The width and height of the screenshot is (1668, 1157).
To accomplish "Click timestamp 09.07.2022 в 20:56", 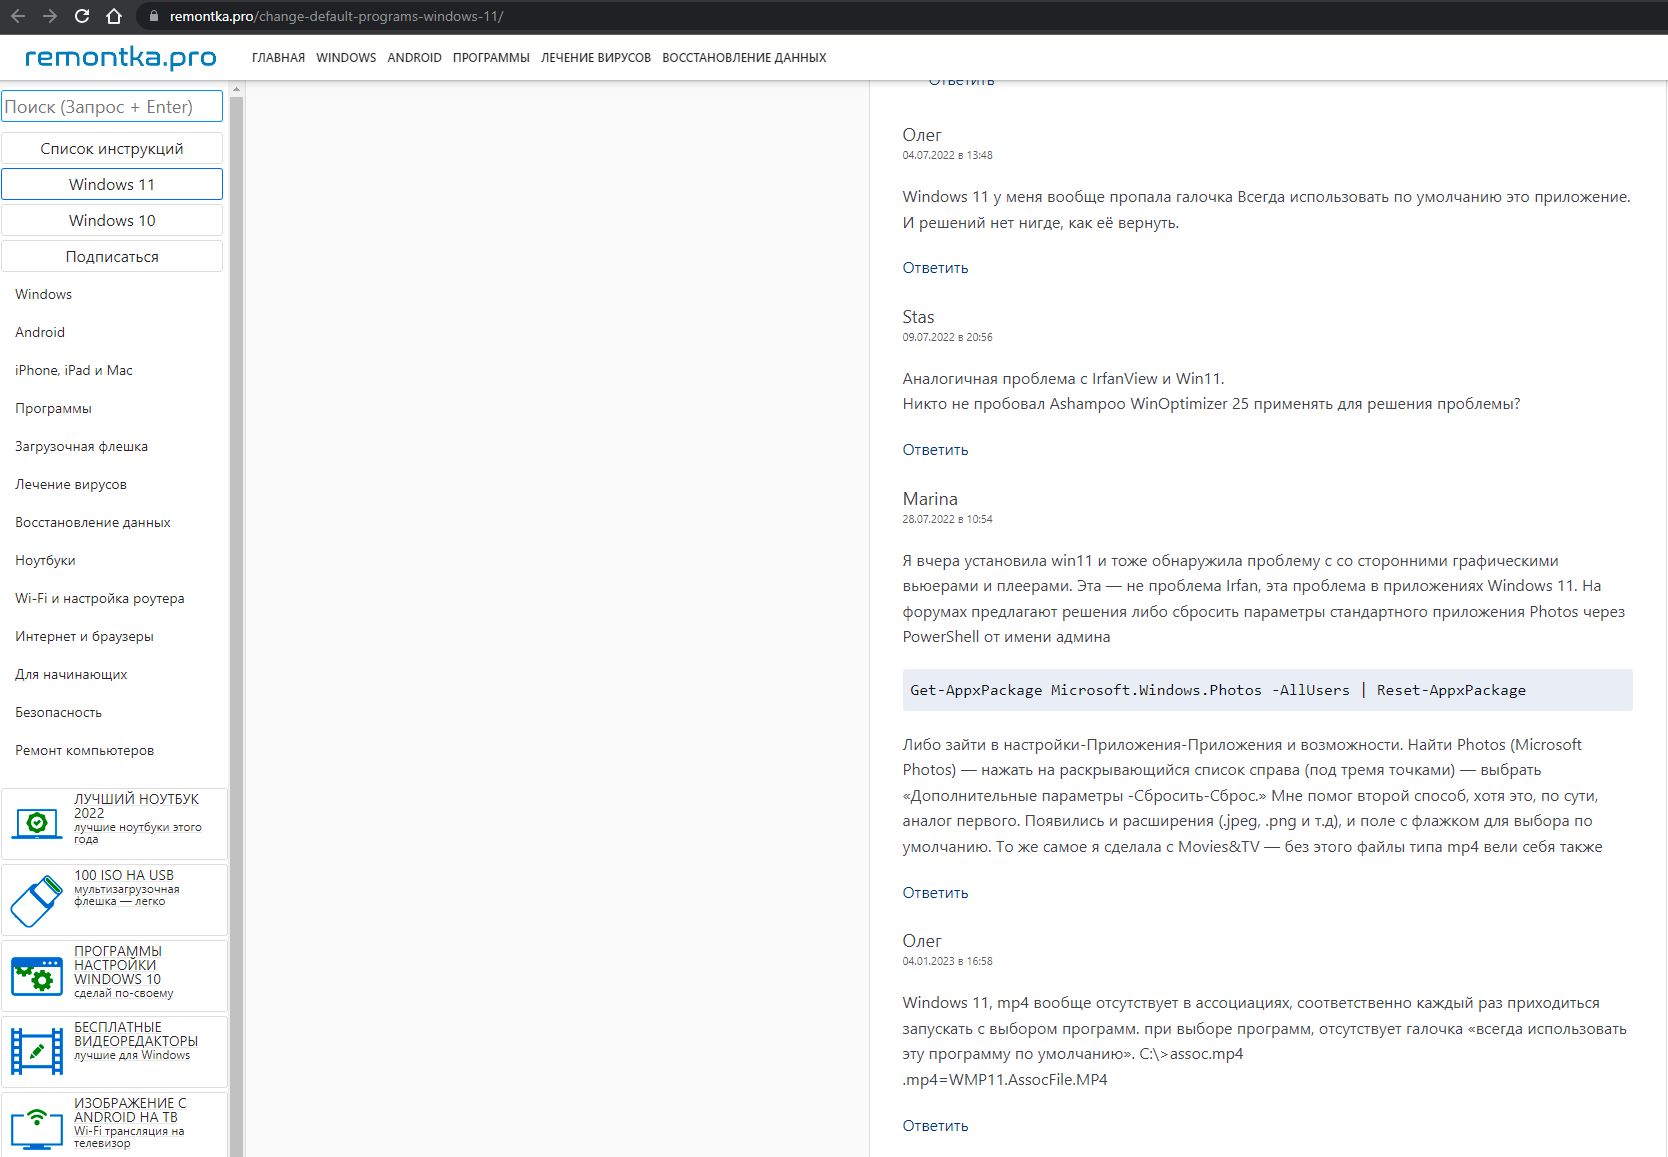I will tap(947, 337).
